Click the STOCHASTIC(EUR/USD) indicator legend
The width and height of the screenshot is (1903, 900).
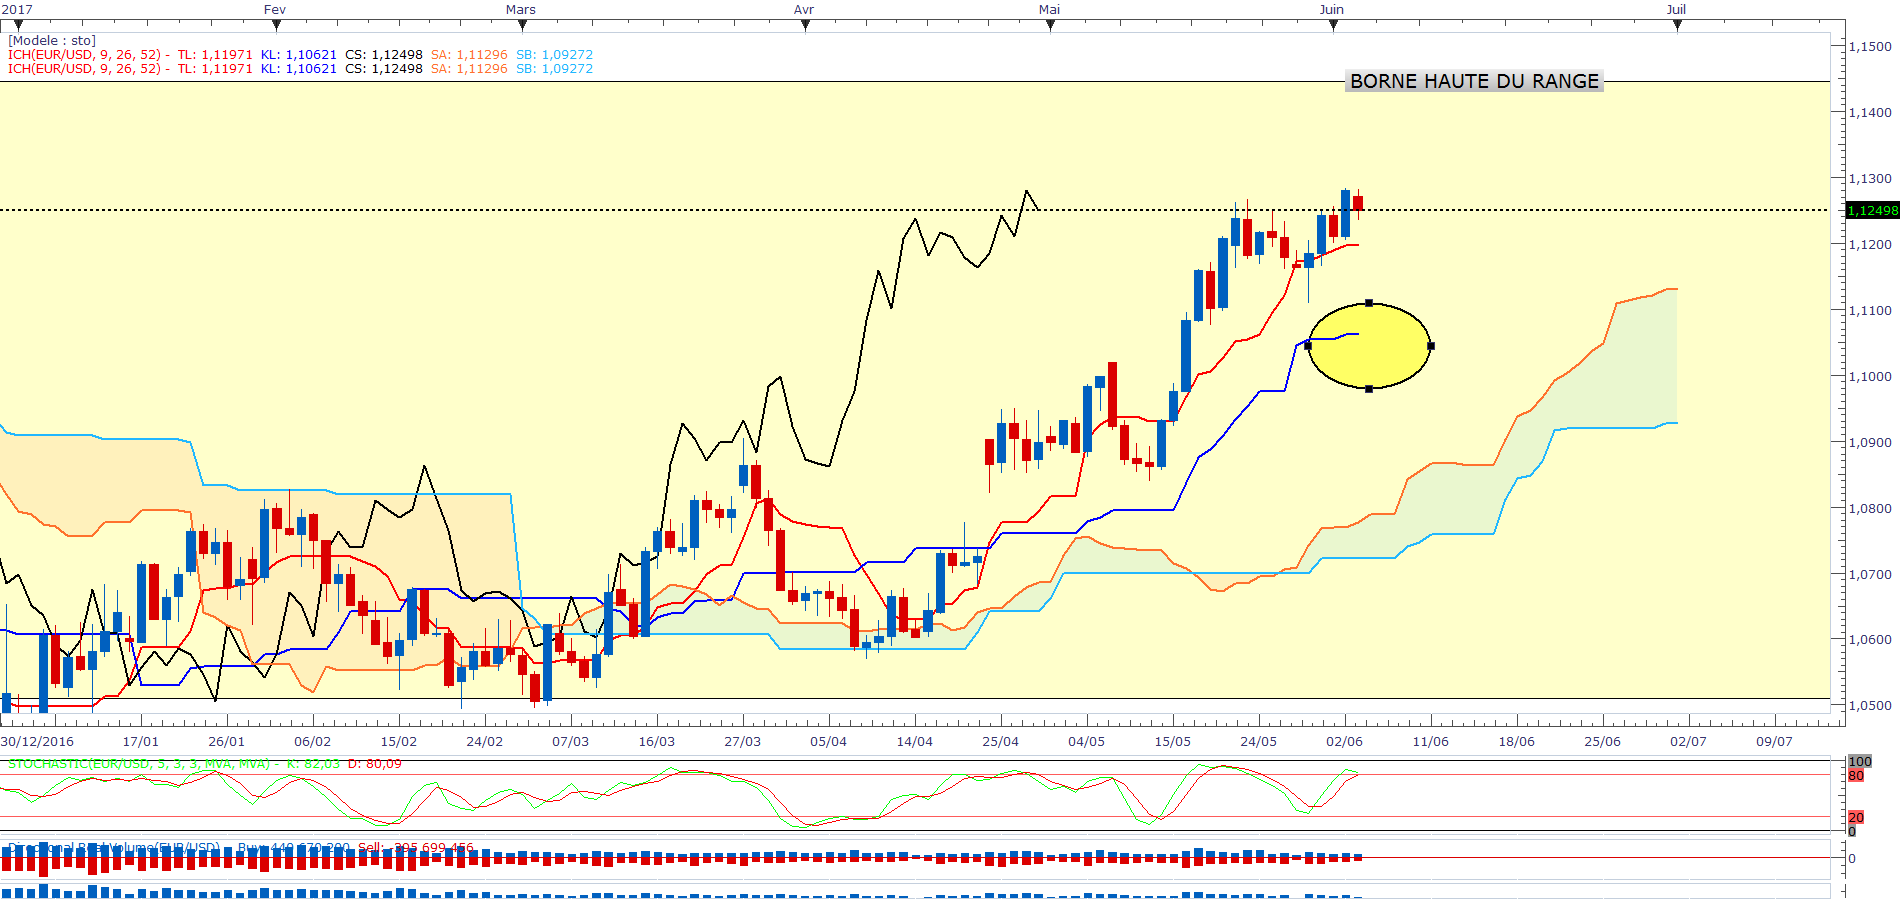click(205, 764)
